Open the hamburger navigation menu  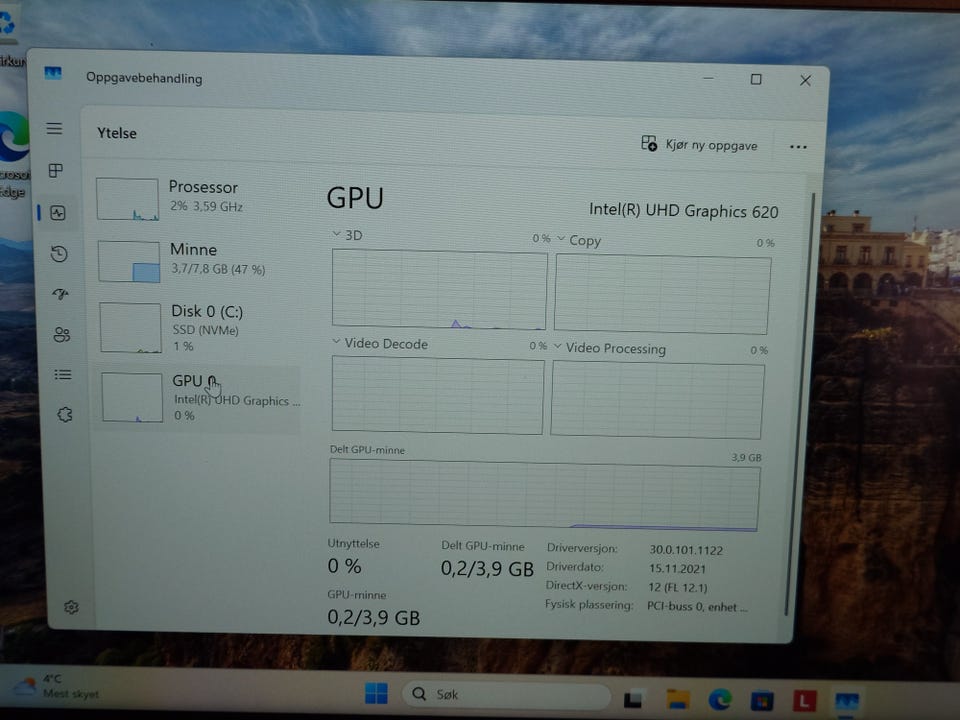coord(54,128)
